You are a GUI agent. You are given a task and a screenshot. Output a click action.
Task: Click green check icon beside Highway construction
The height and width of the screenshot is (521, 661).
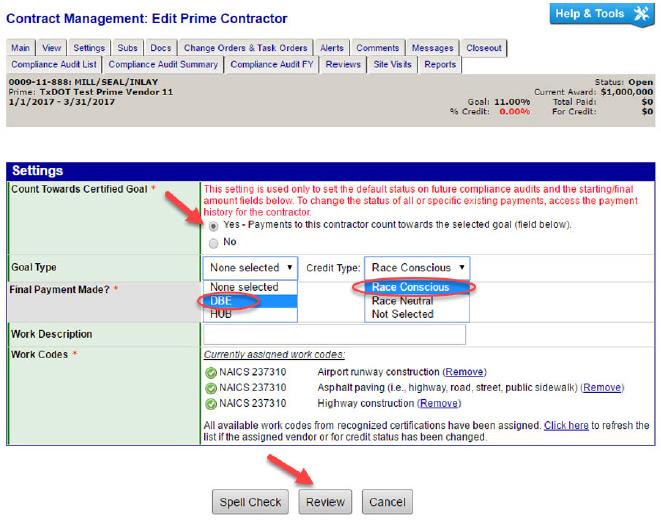pos(210,403)
